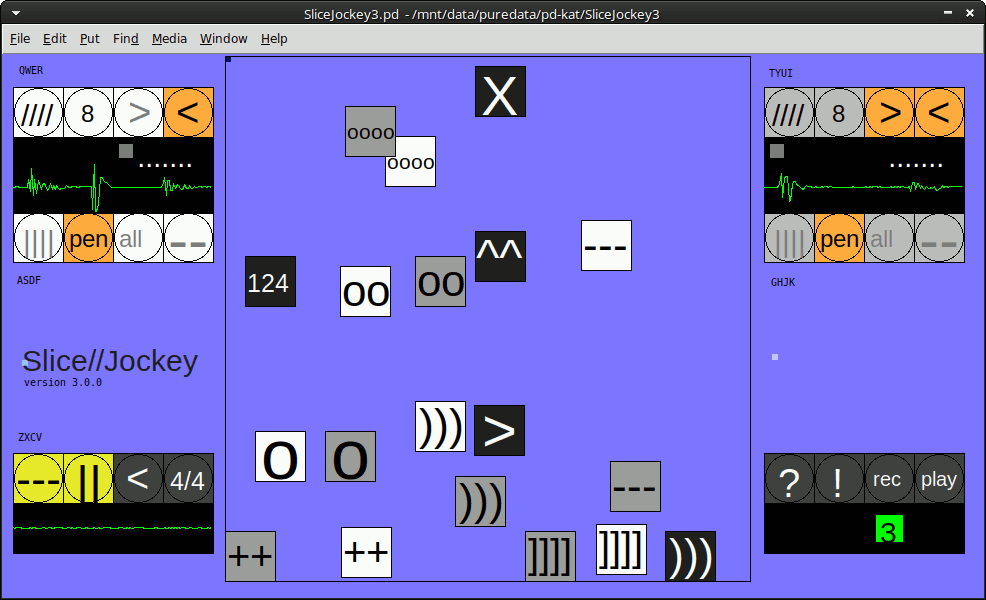Toggle the yellow || button in ZXCV panel
986x600 pixels.
[x=89, y=479]
